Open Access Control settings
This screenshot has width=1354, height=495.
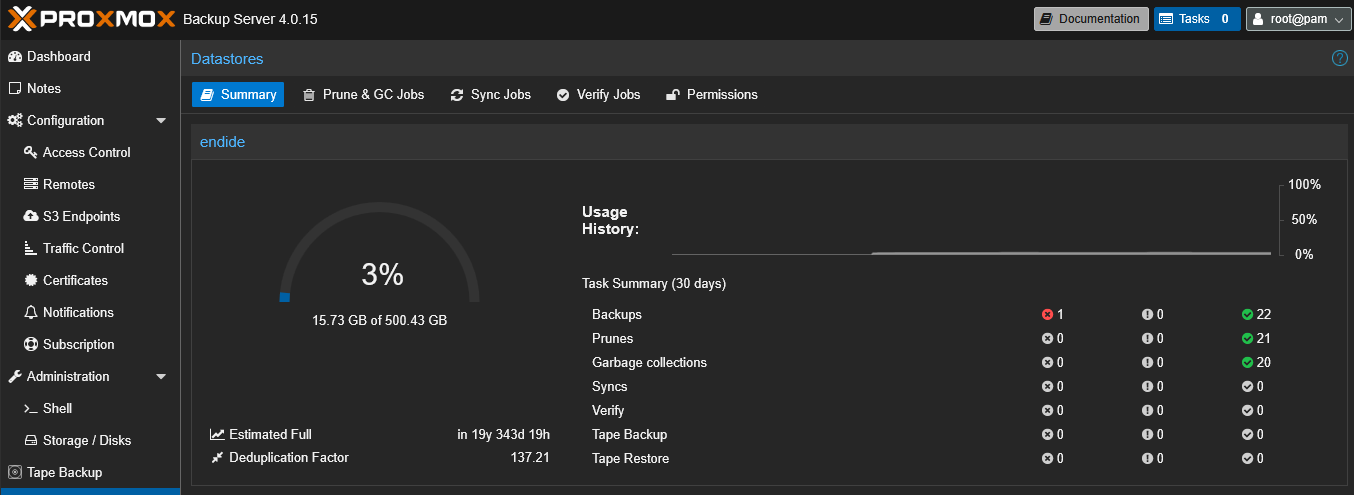tap(86, 152)
